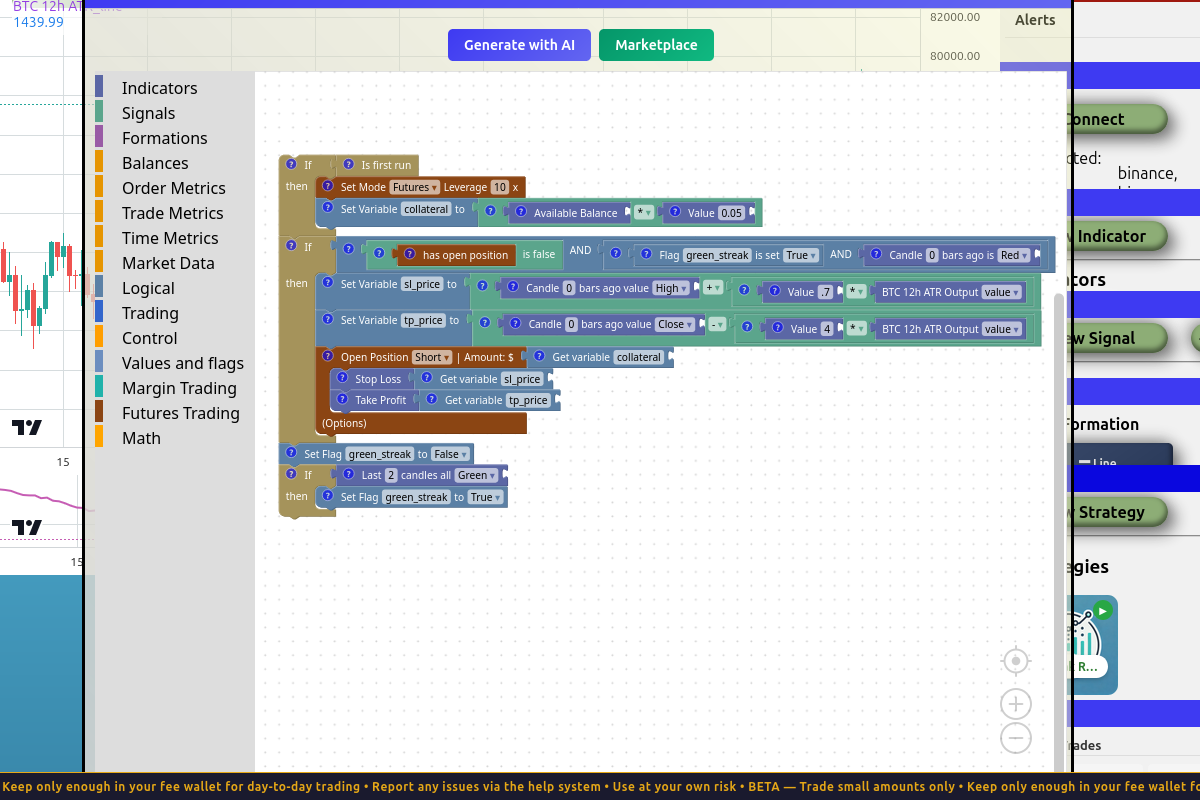Viewport: 1200px width, 800px height.
Task: Select the Math category
Action: click(x=141, y=438)
